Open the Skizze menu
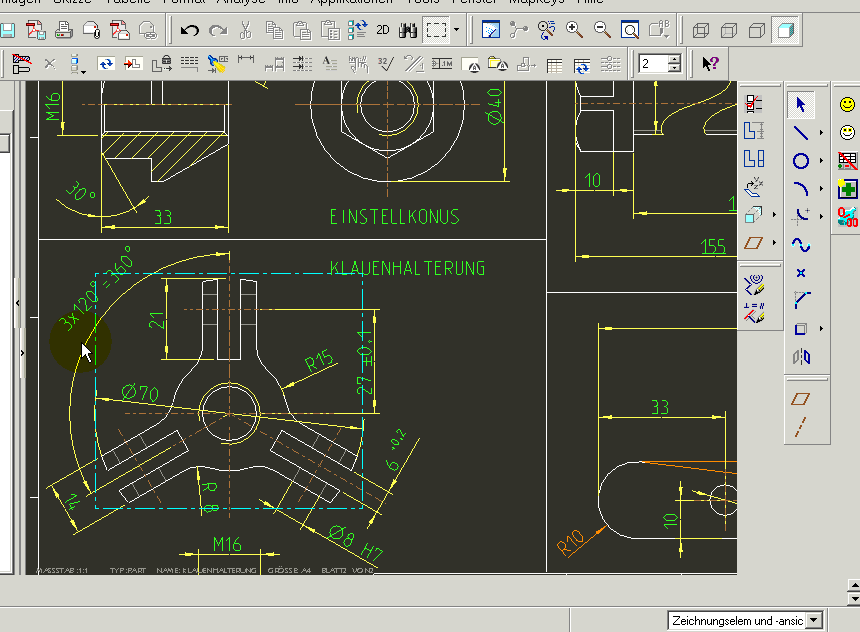Viewport: 860px width, 632px height. point(72,2)
